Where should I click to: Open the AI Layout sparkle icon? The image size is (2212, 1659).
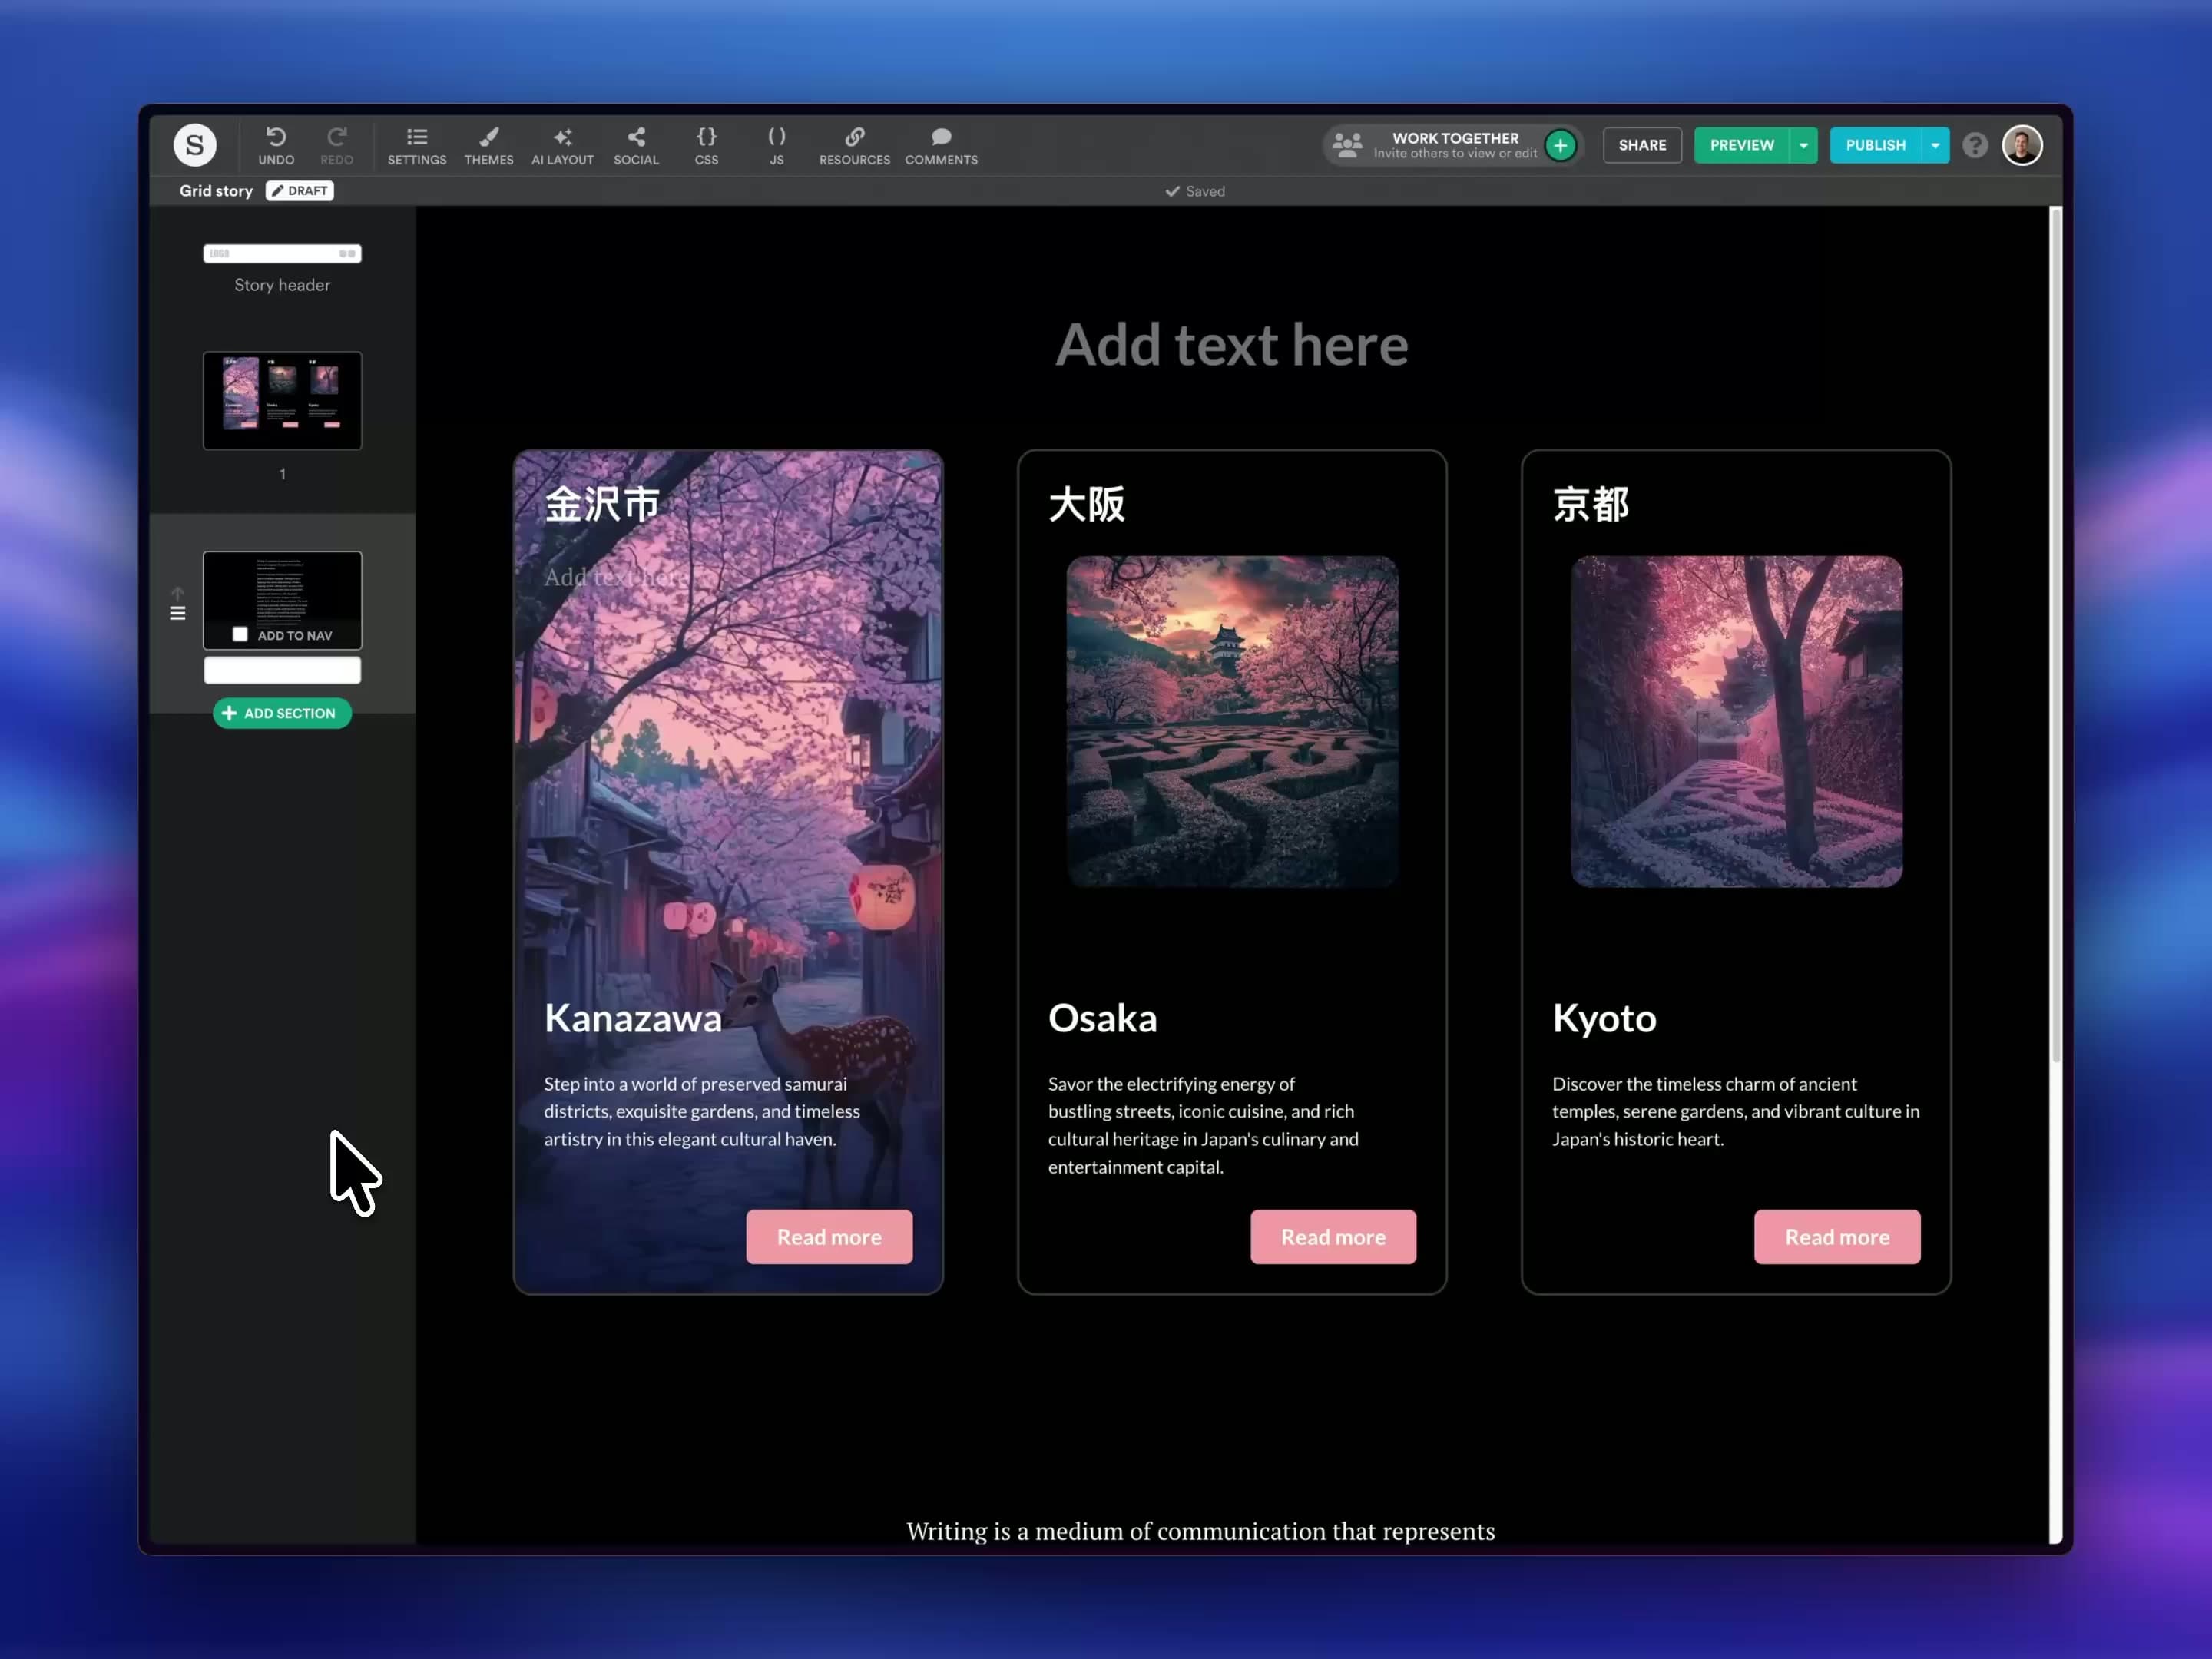click(562, 137)
